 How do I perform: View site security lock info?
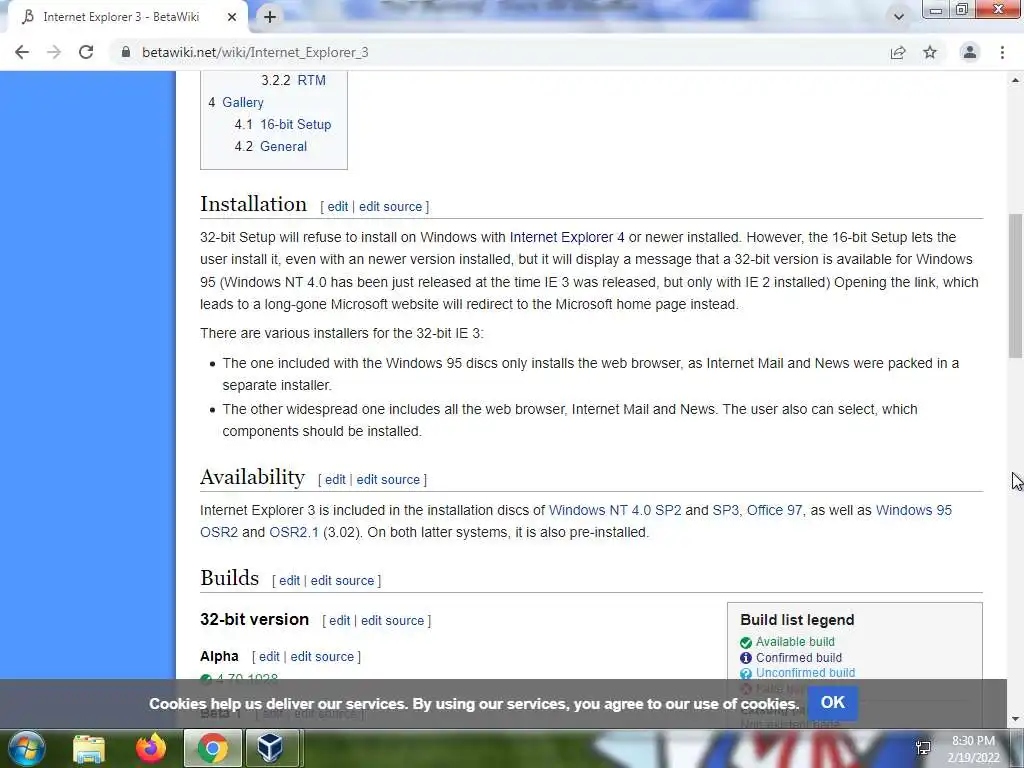pos(126,52)
